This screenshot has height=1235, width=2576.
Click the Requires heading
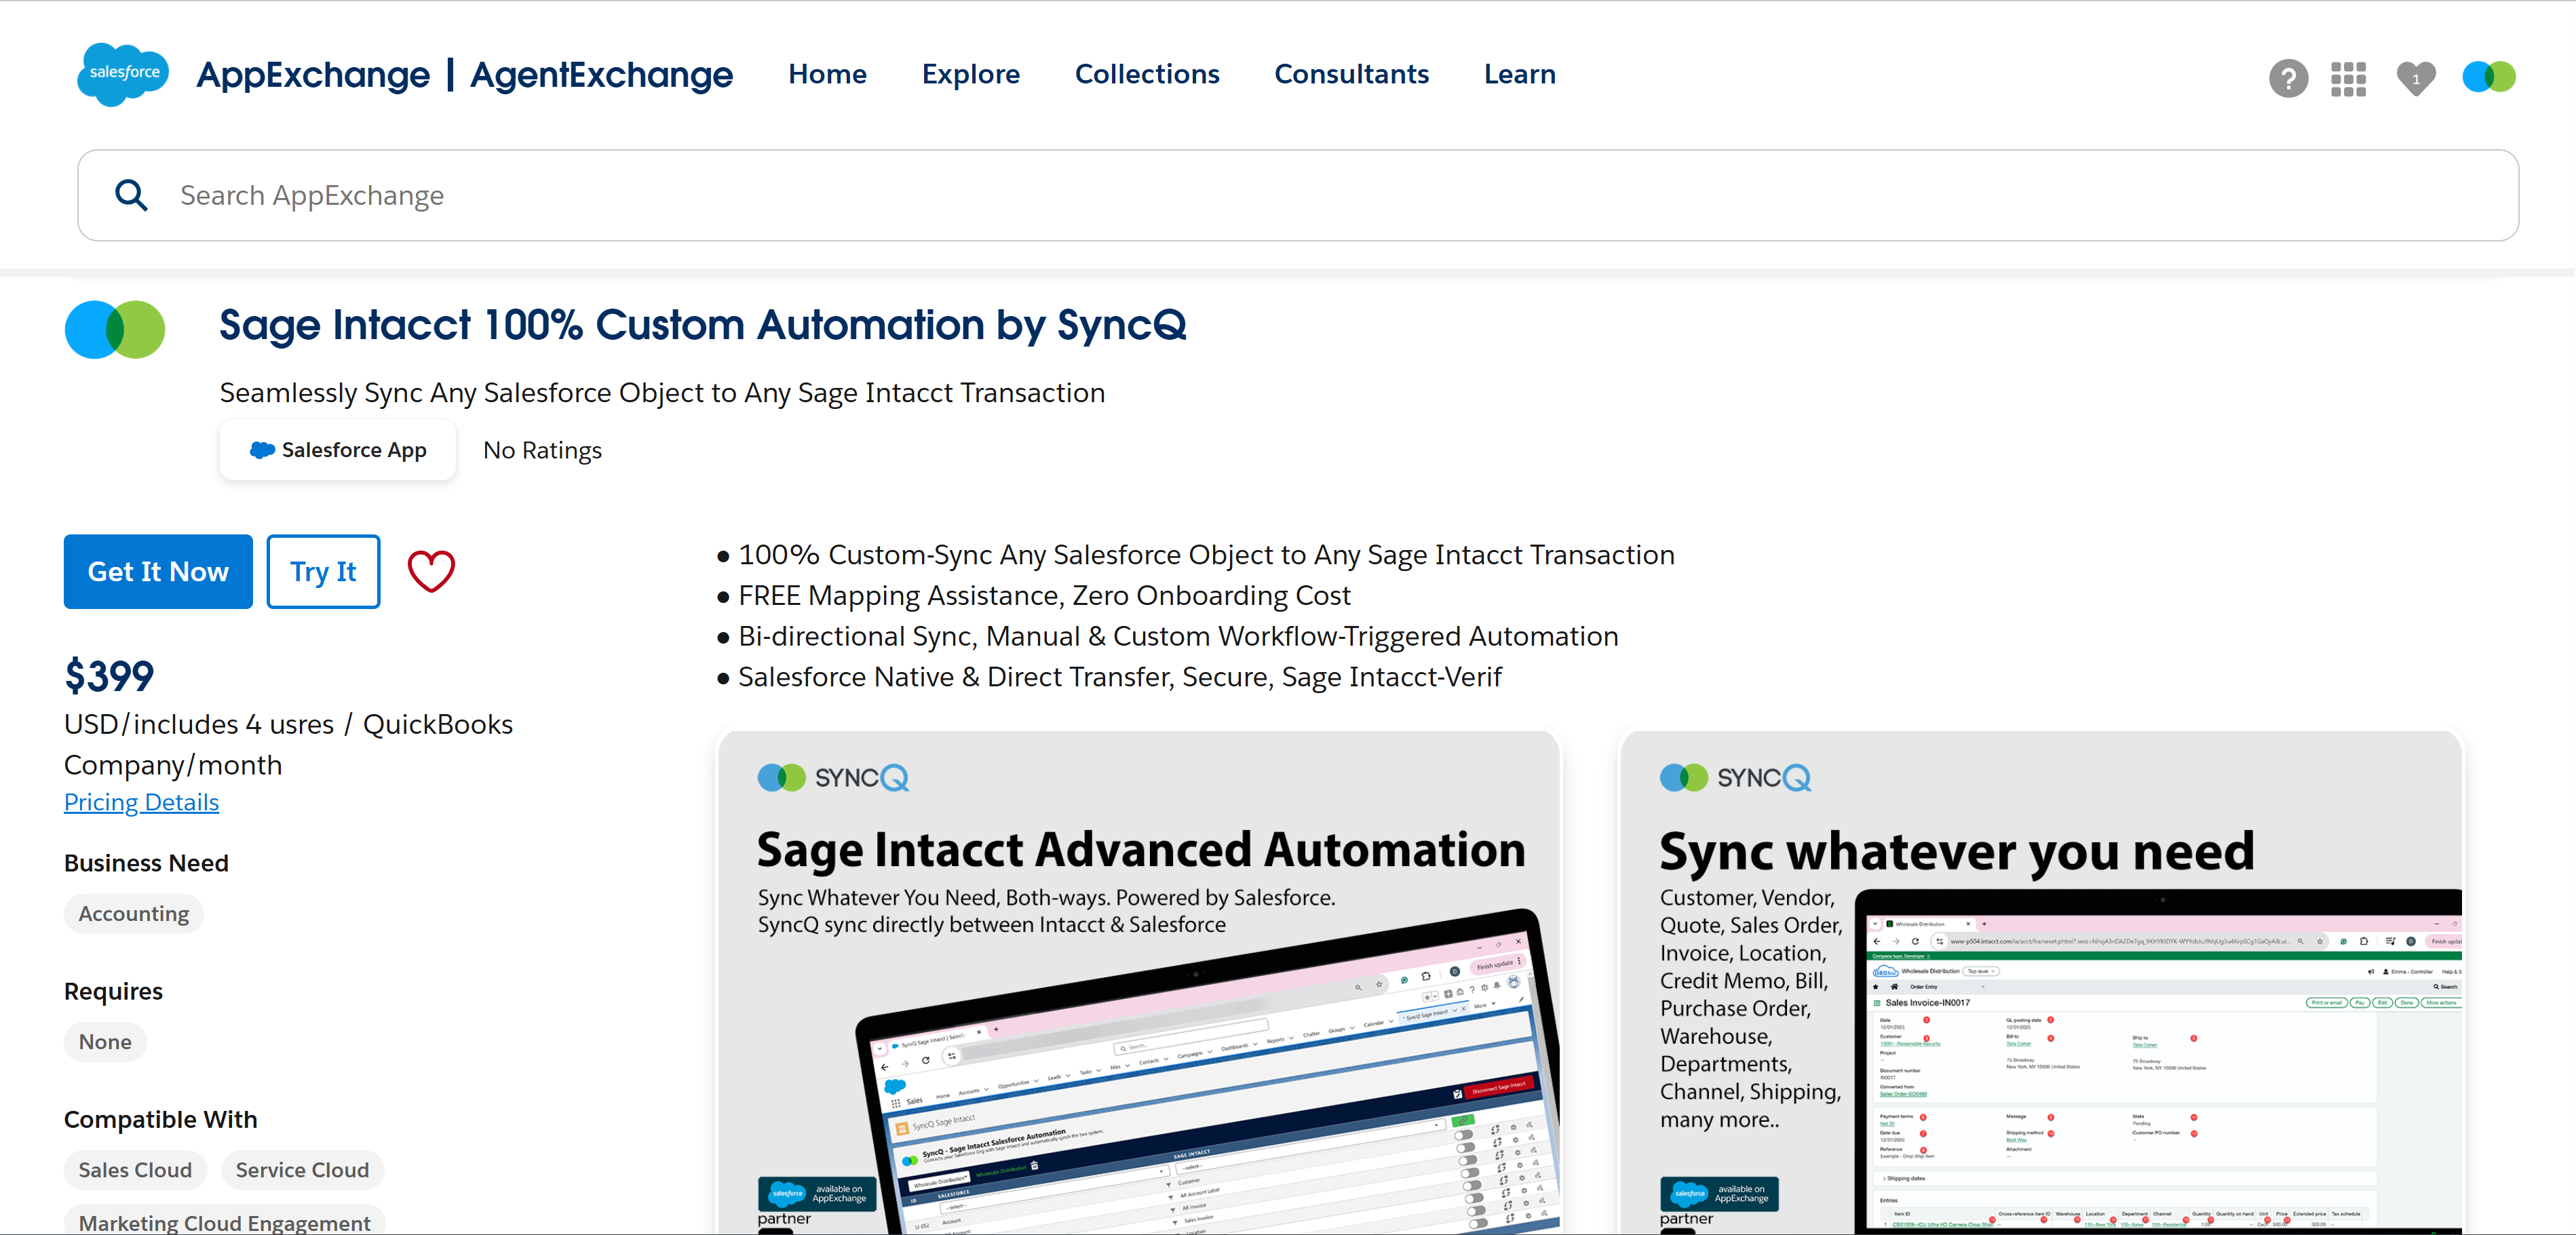pos(113,991)
